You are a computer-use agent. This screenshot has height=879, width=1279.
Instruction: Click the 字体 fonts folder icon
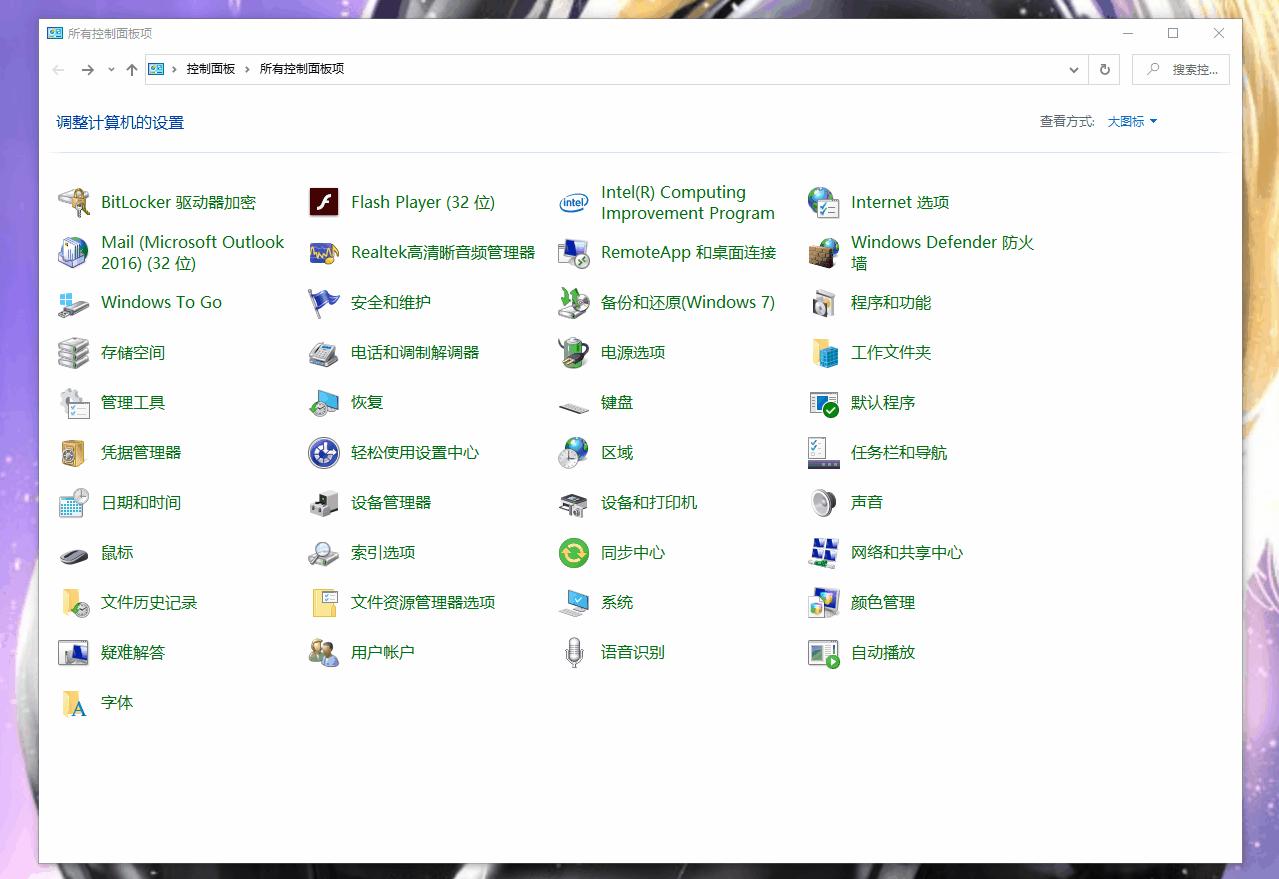[74, 703]
